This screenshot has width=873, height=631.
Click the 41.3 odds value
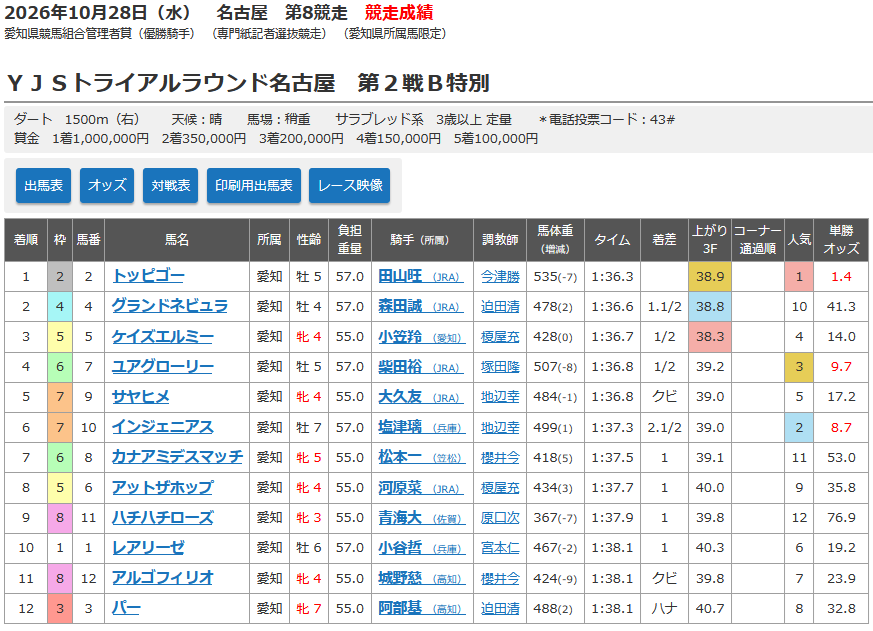point(841,306)
